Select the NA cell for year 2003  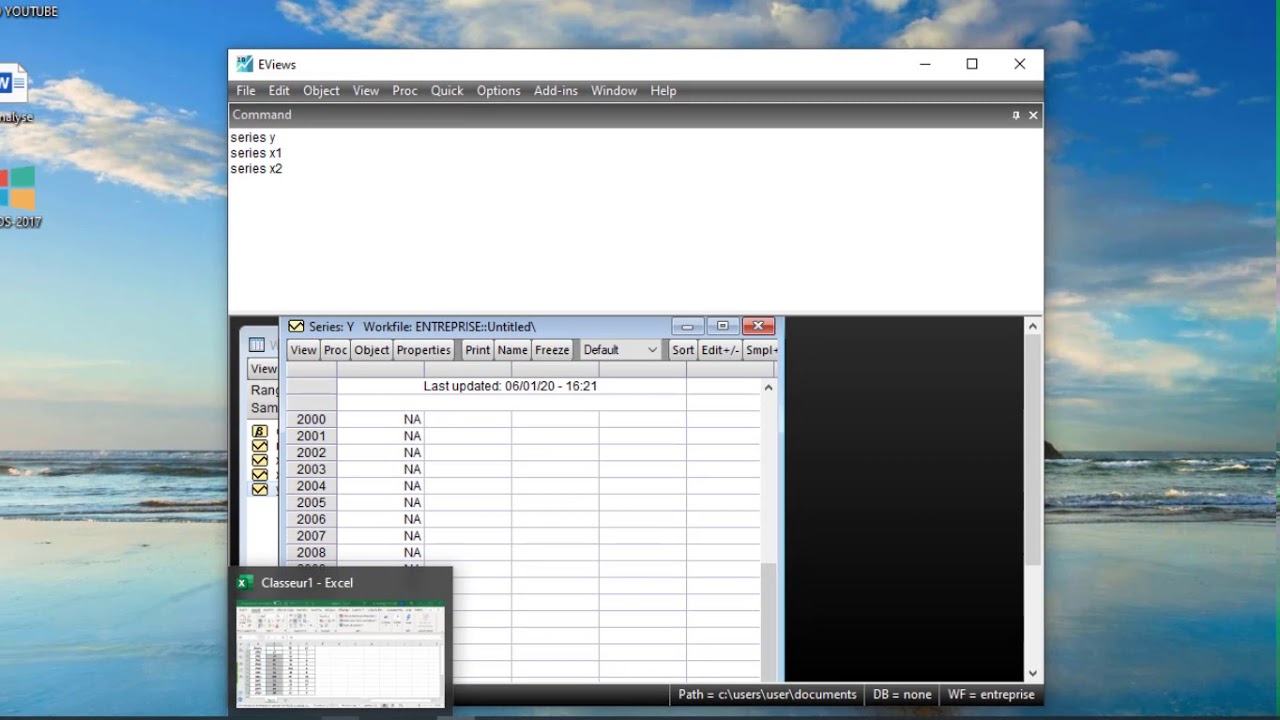(380, 470)
